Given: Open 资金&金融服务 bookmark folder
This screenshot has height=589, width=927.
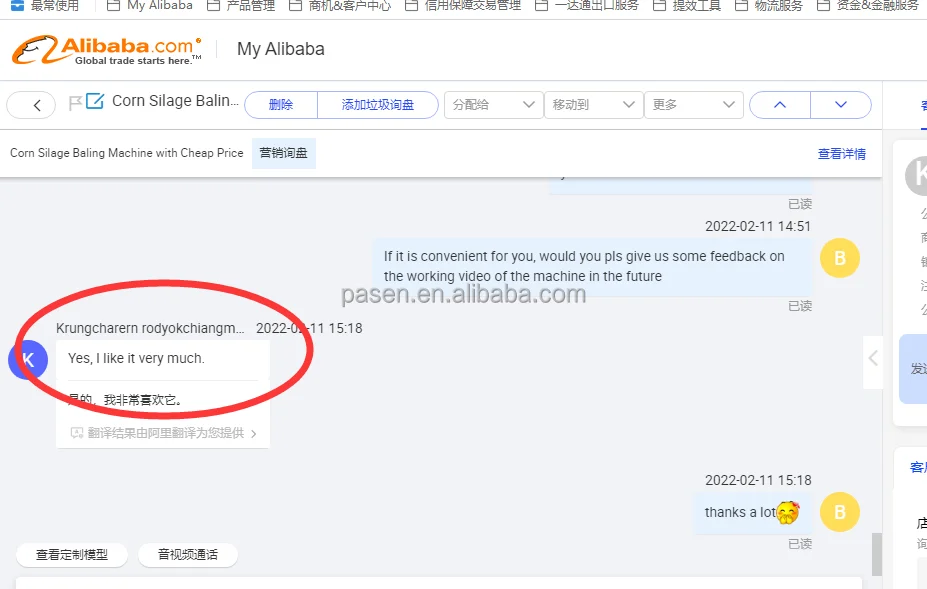Looking at the screenshot, I should [x=867, y=6].
